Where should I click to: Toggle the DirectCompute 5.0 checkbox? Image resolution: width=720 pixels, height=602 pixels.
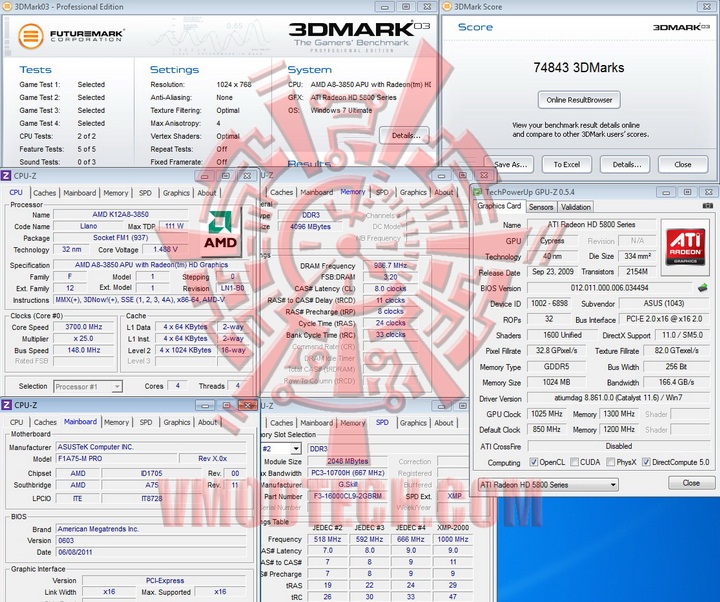pos(646,462)
